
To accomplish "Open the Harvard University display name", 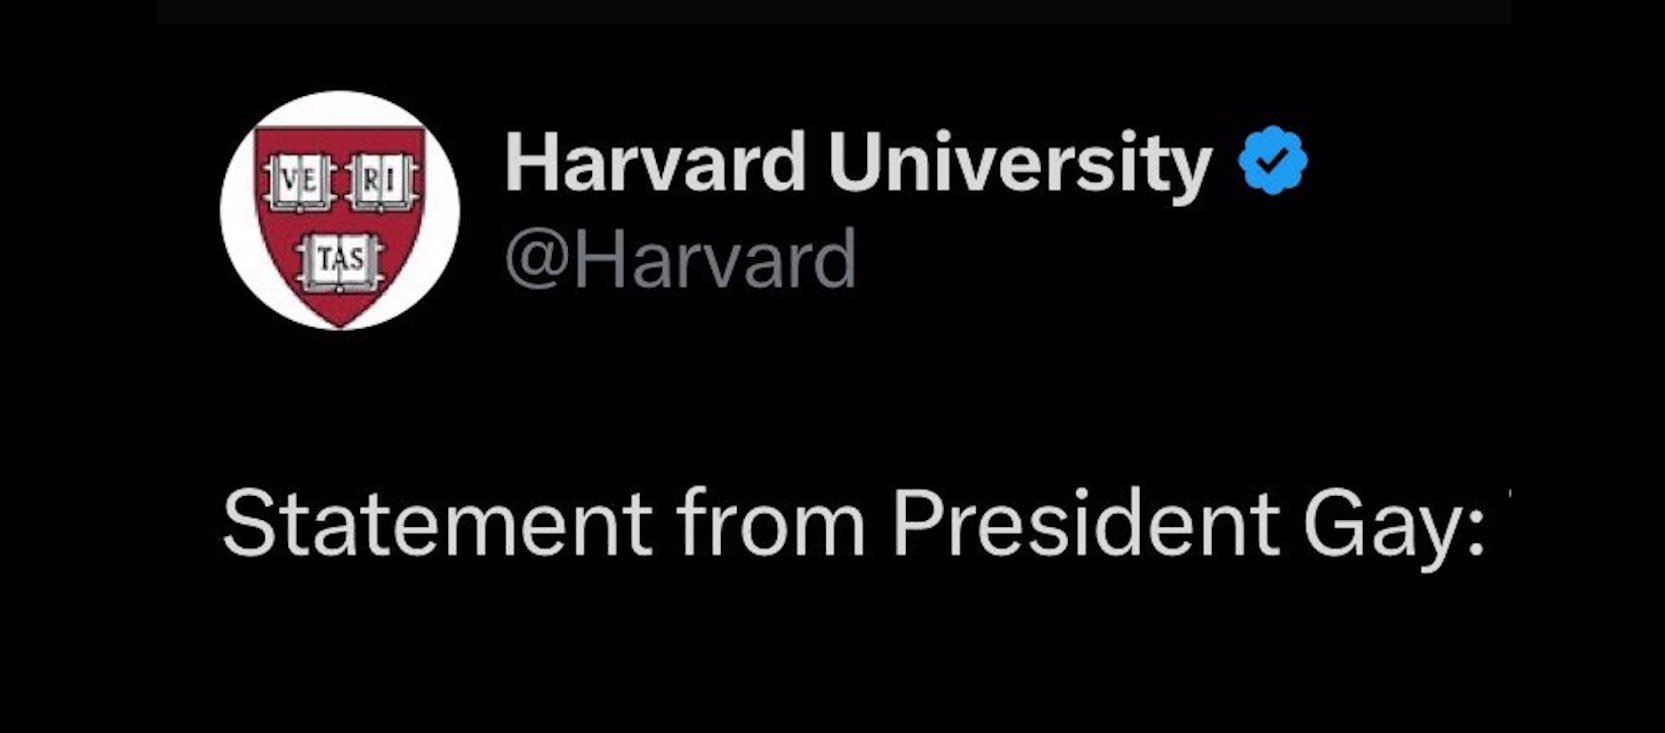I will point(858,162).
